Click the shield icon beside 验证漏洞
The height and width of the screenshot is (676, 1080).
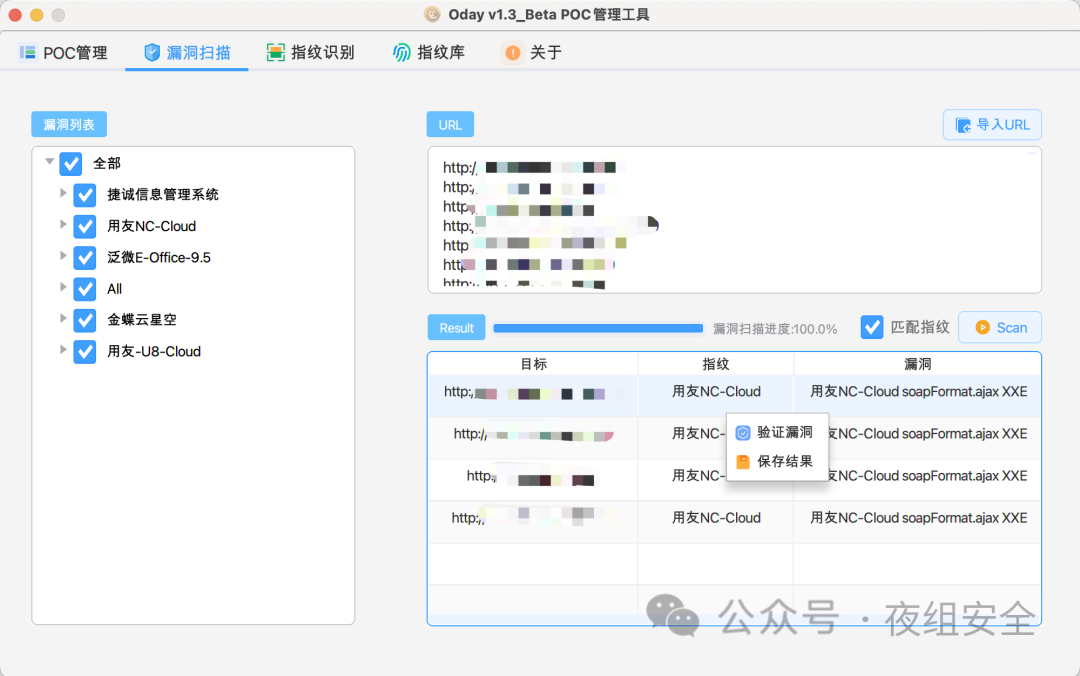742,433
